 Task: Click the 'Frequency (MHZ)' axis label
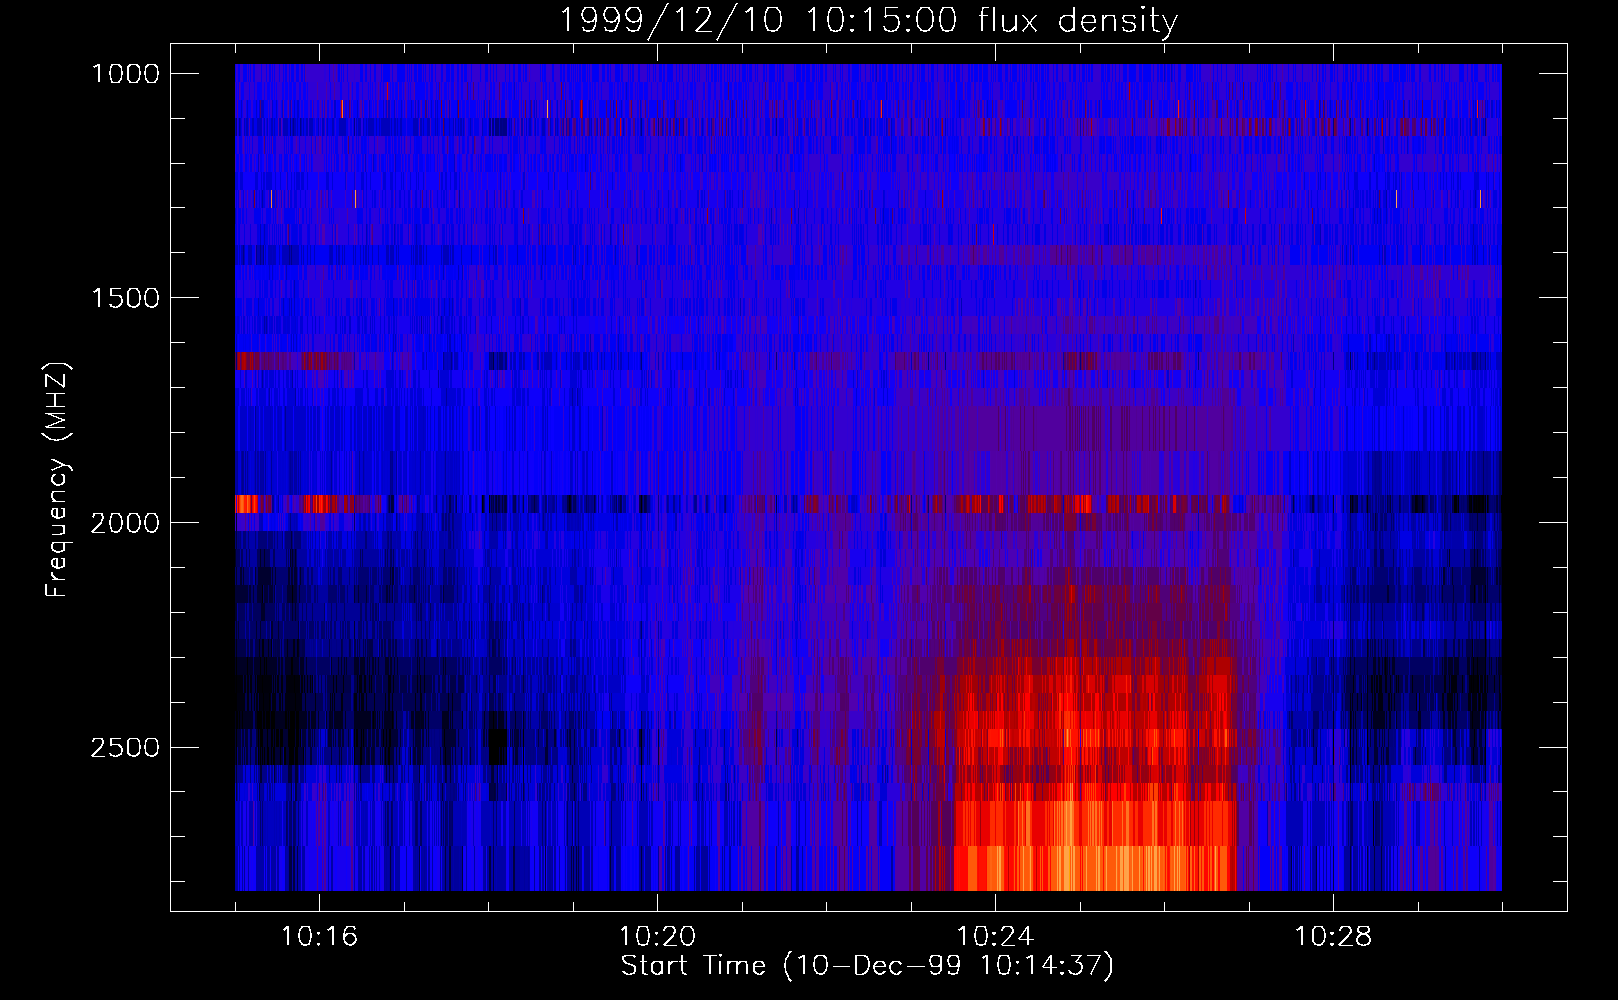tap(57, 479)
